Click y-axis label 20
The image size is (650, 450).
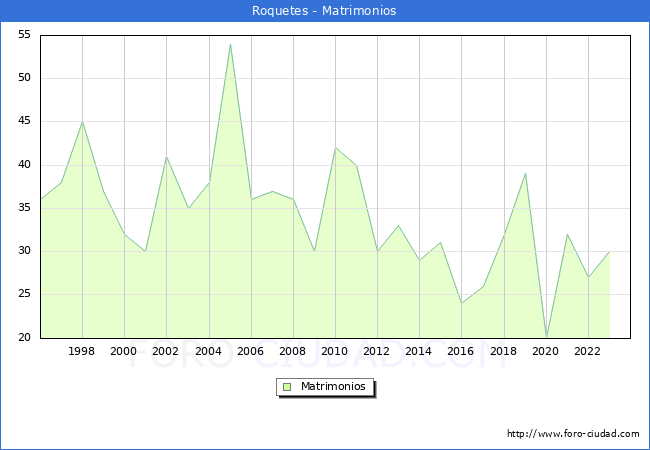(x=24, y=338)
